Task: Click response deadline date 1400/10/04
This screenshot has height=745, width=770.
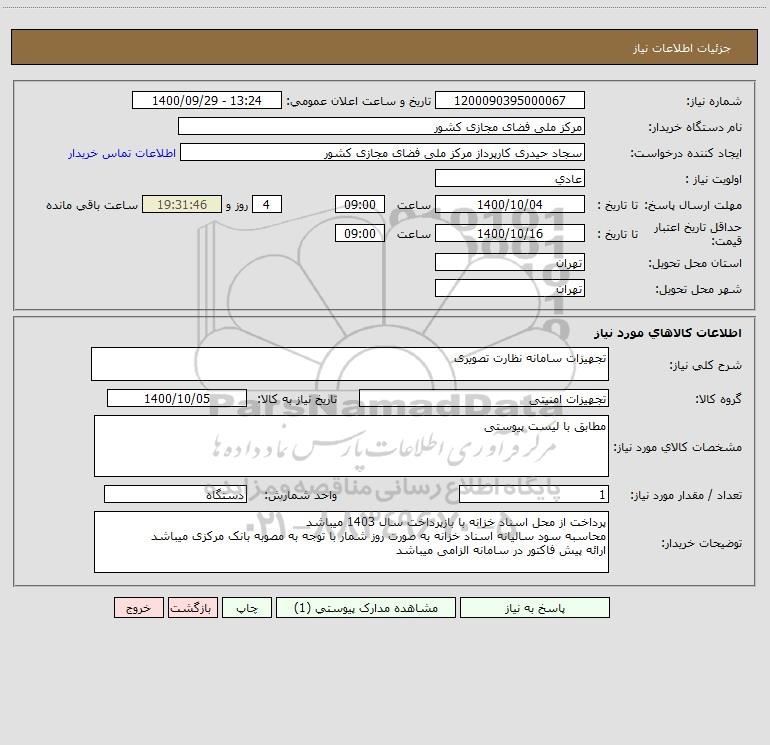Action: pos(510,204)
